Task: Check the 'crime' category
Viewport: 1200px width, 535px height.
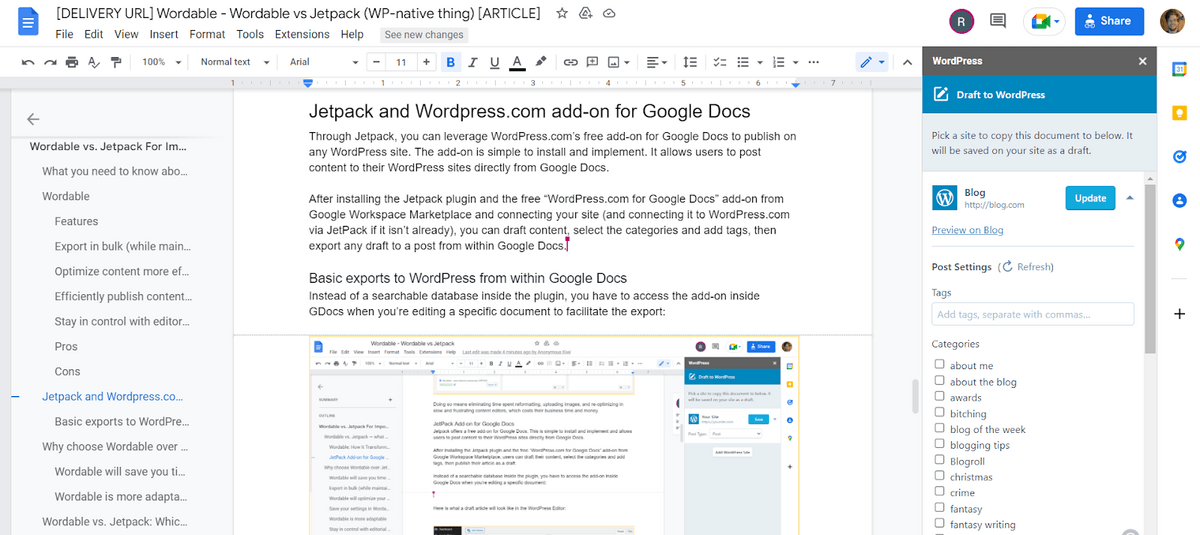Action: click(939, 492)
